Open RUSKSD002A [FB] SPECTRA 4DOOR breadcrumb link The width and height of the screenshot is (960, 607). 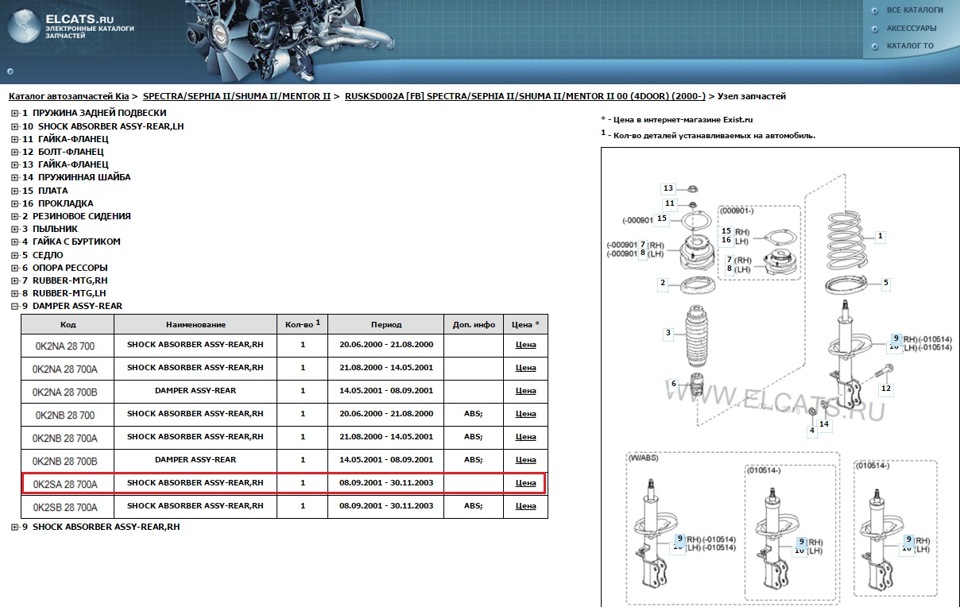[x=525, y=96]
